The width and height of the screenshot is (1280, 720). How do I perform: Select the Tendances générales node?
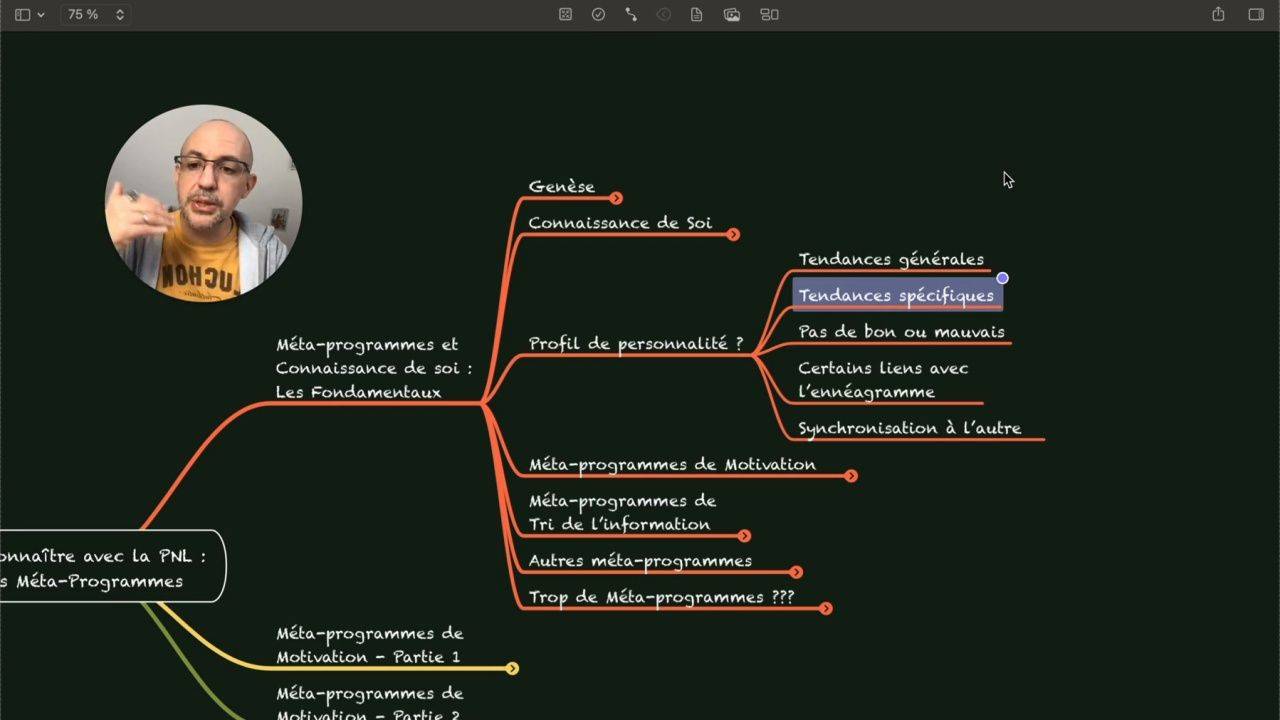(891, 259)
